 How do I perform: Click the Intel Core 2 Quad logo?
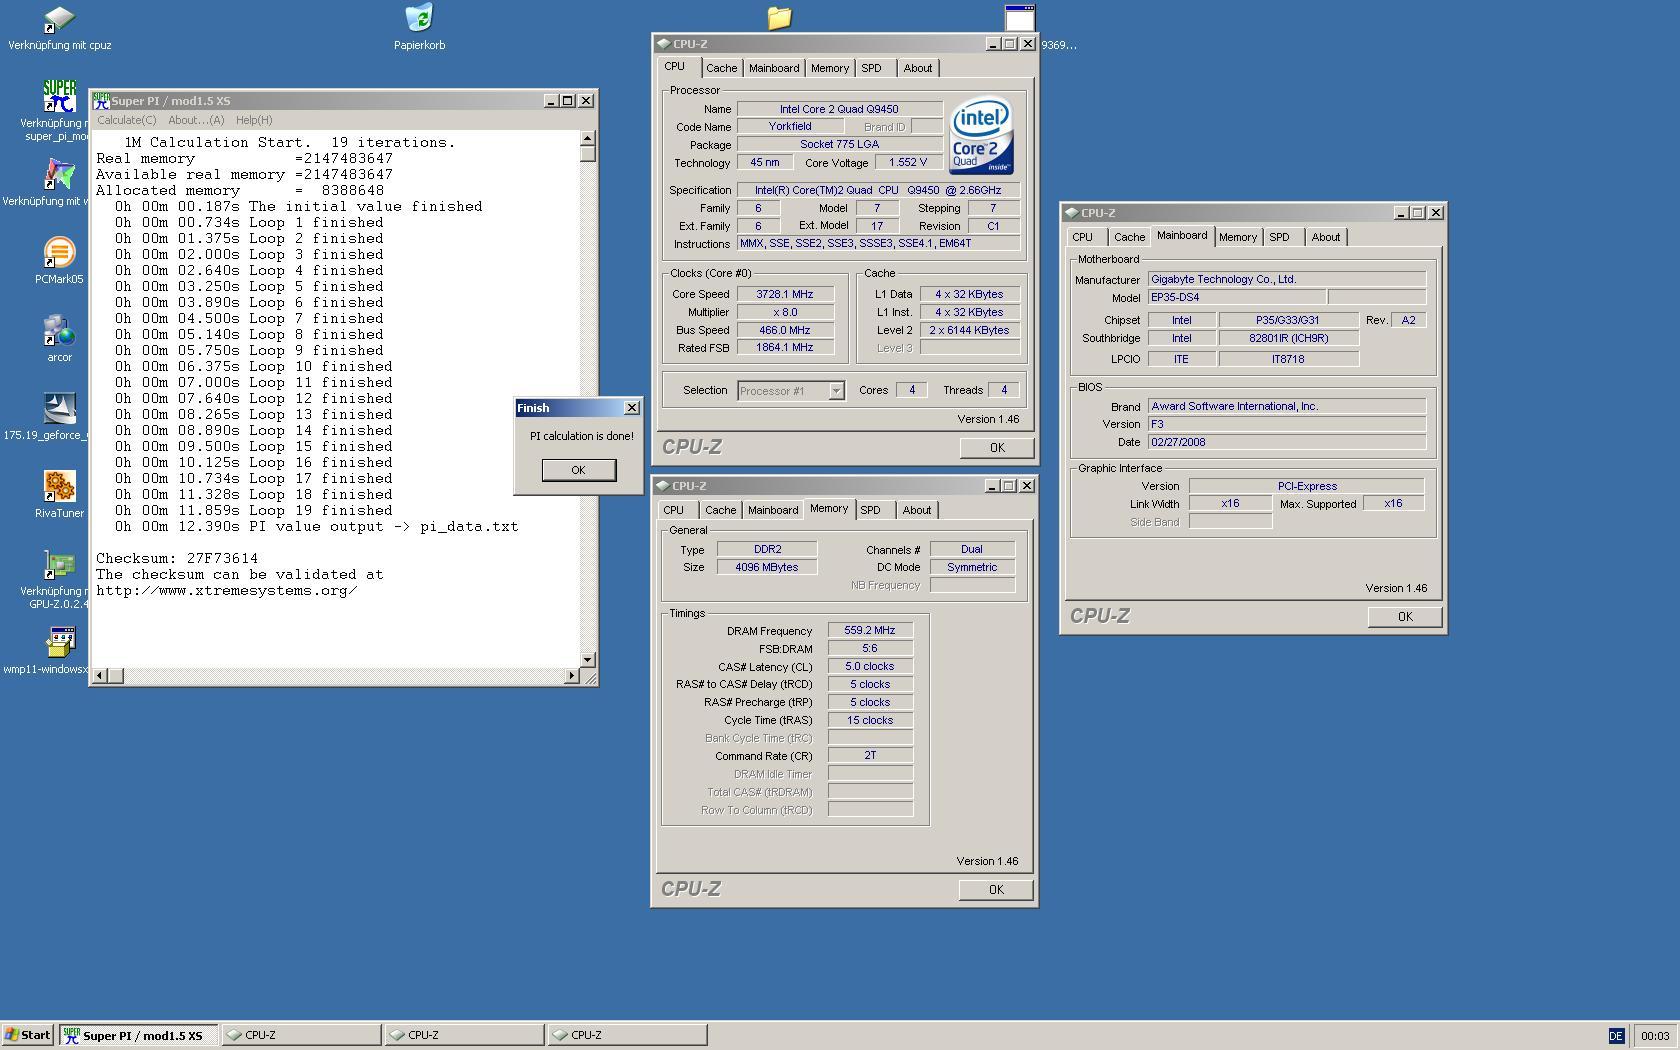tap(981, 135)
